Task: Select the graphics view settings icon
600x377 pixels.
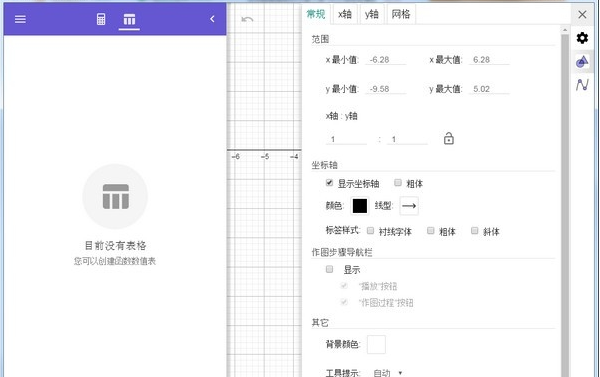Action: (582, 61)
